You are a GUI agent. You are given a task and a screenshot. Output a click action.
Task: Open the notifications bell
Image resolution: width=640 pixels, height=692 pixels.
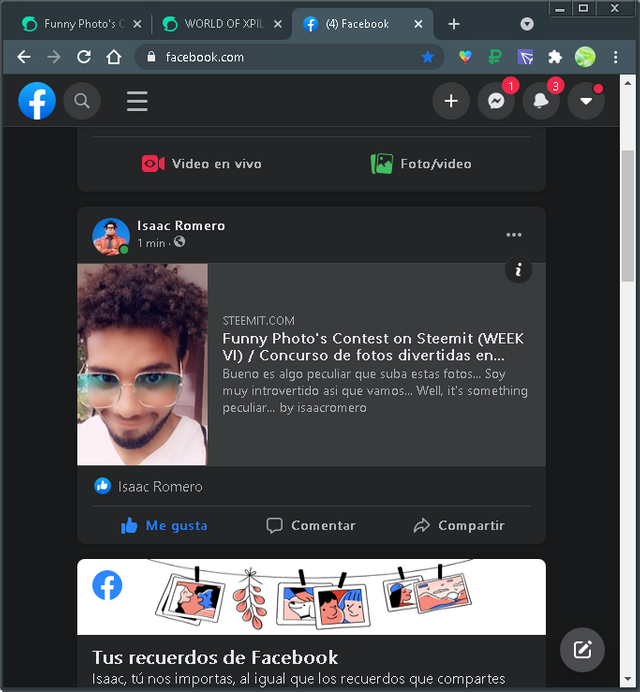[x=541, y=101]
